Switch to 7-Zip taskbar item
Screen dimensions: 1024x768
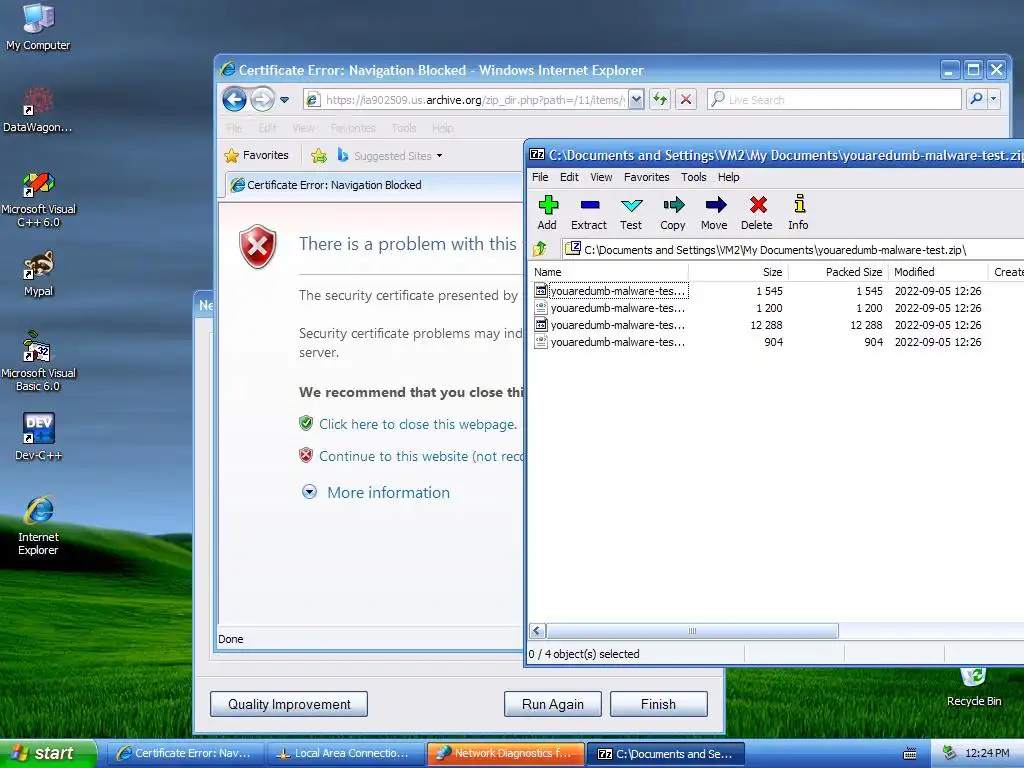(665, 753)
